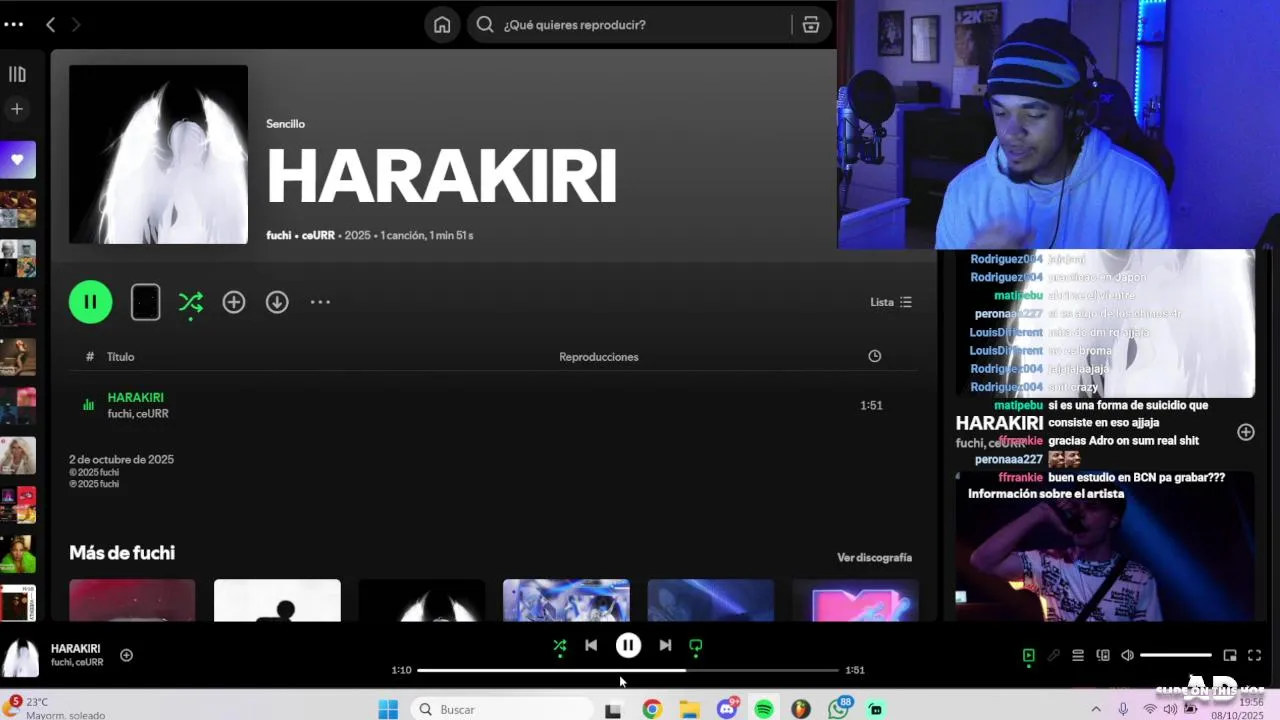1280x720 pixels.
Task: Open File Explorer from the taskbar
Action: click(689, 710)
